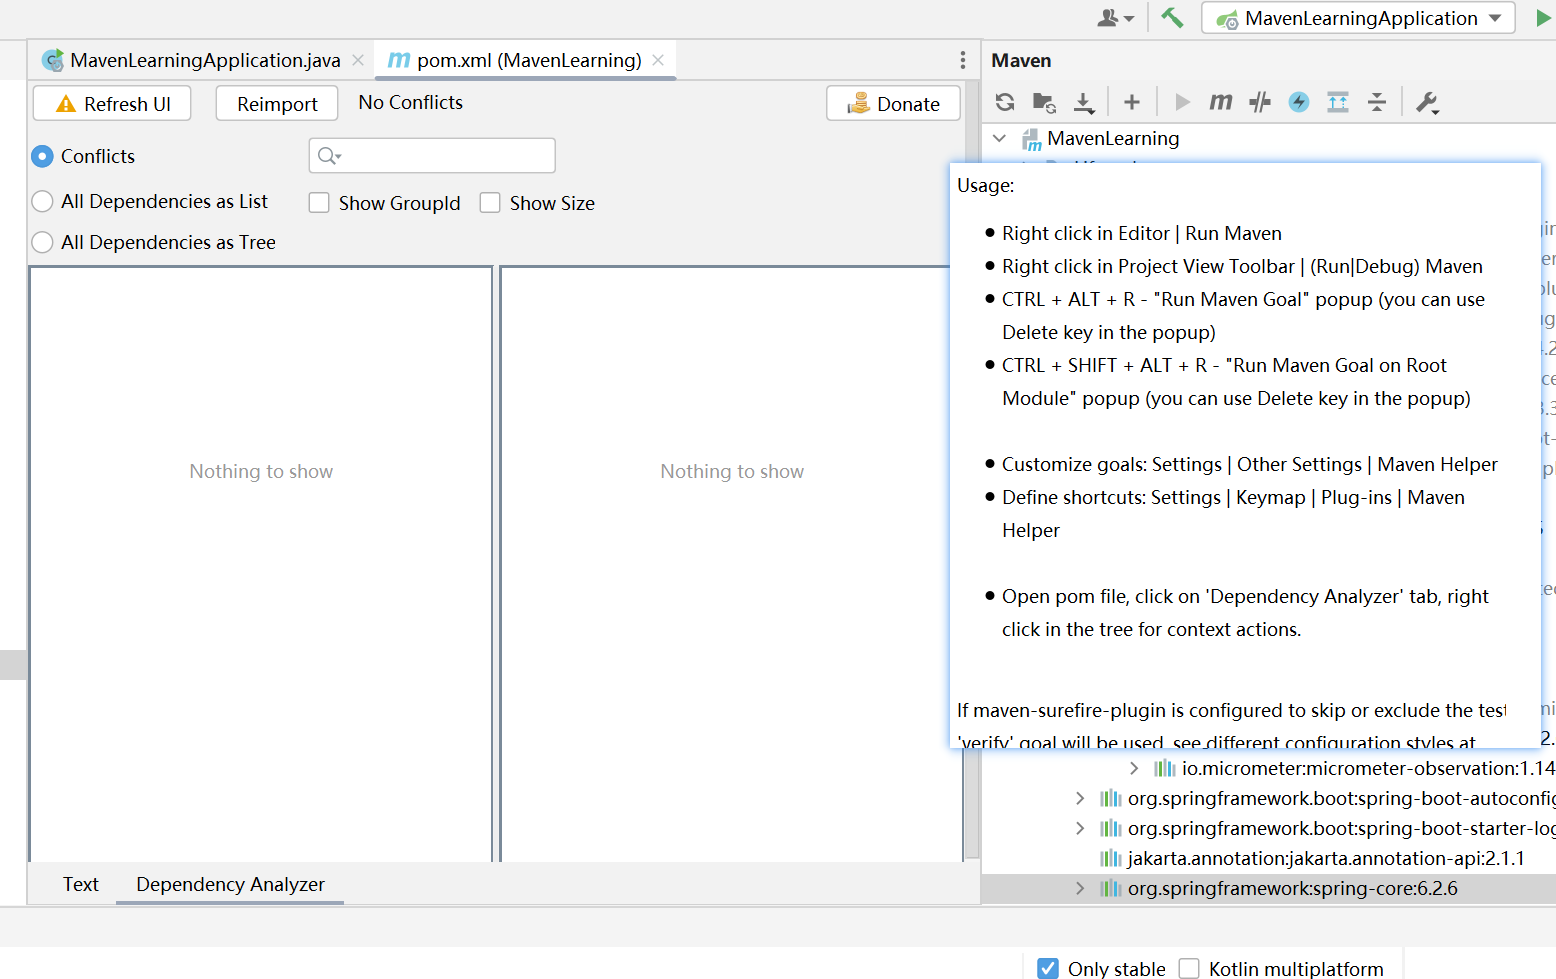The height and width of the screenshot is (979, 1556).
Task: Select All Dependencies as List option
Action: 42,201
